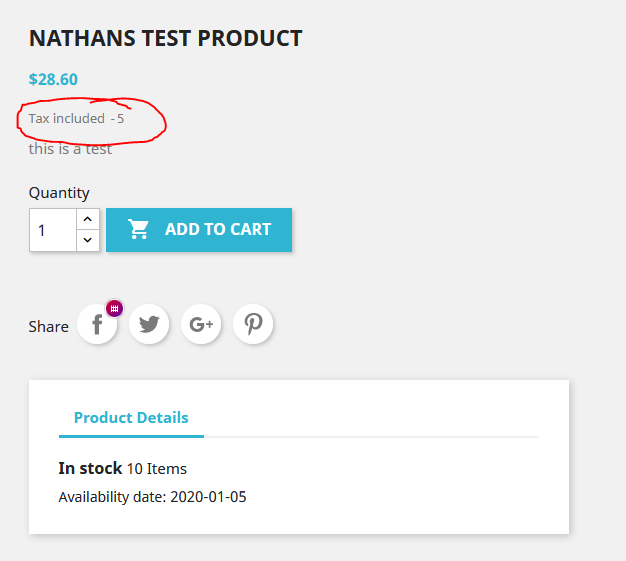Decrease quantity with down arrow
626x561 pixels.
tap(88, 240)
